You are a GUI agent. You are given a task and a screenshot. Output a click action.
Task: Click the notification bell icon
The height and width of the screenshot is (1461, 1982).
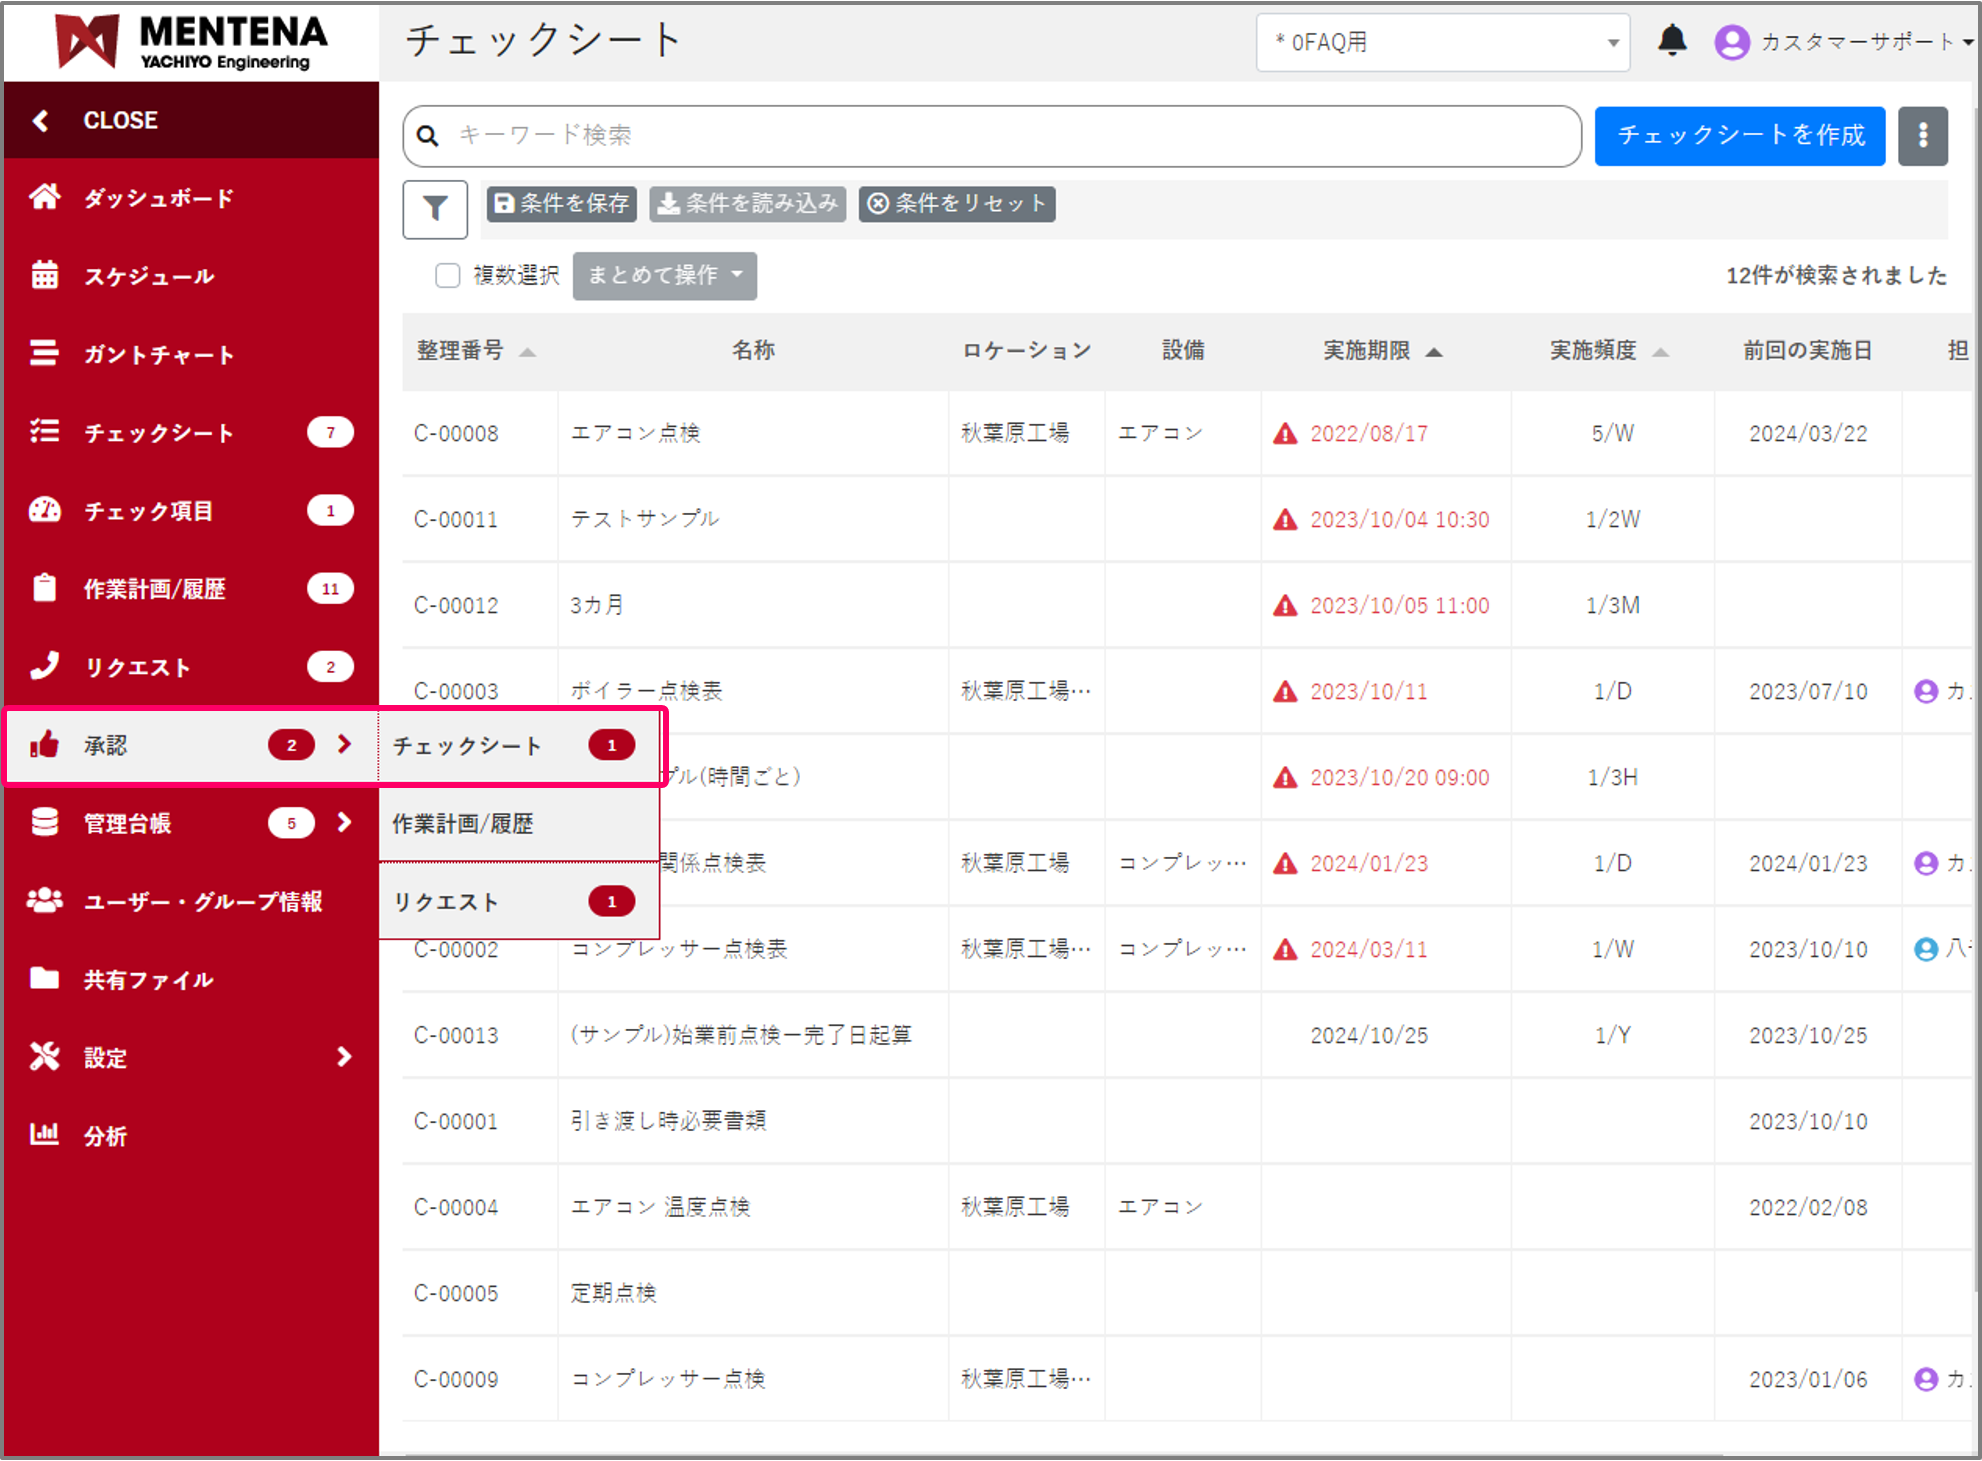pyautogui.click(x=1672, y=41)
